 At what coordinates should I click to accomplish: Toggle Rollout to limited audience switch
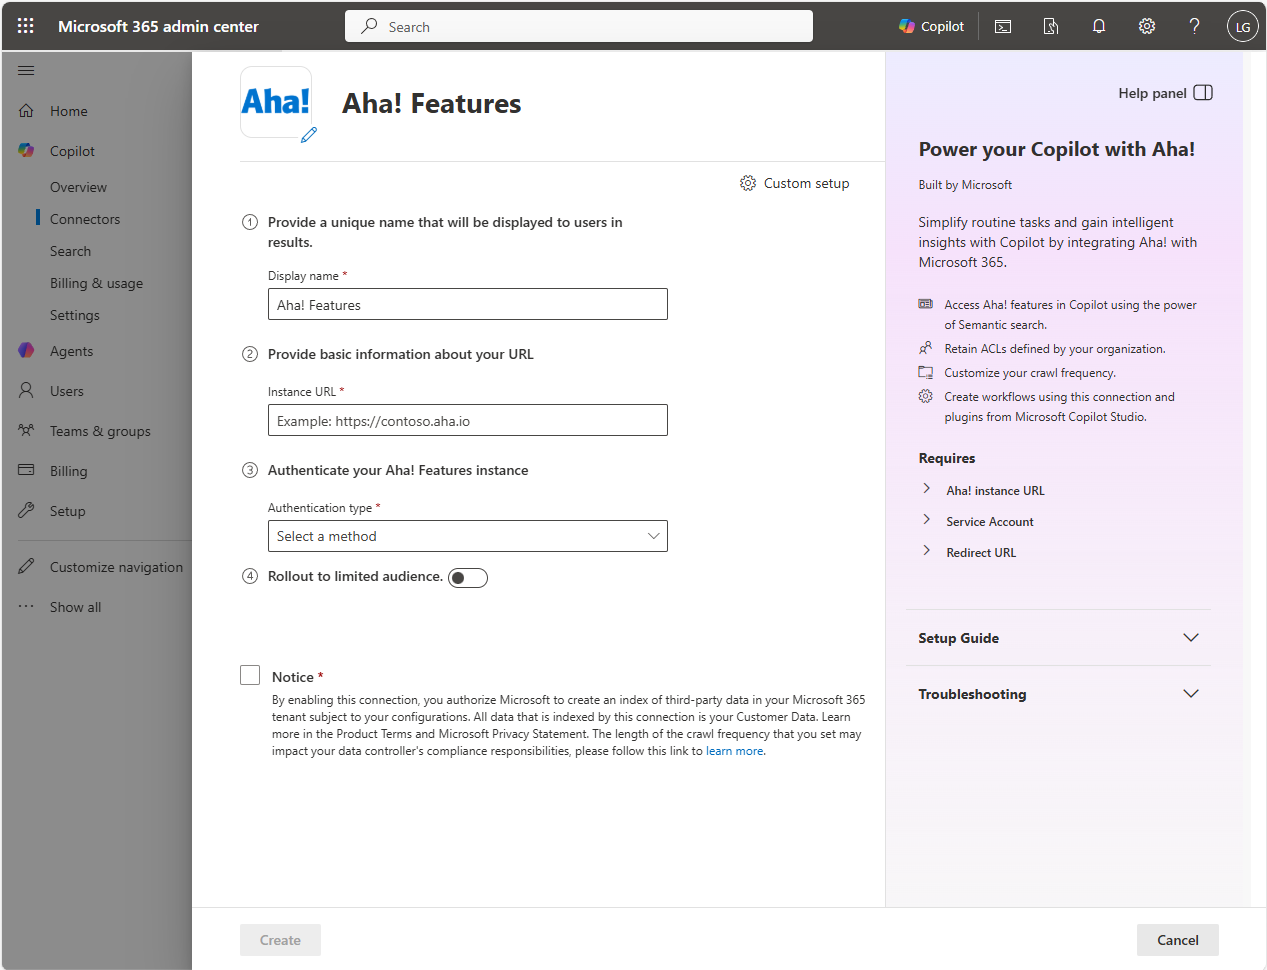(x=468, y=578)
